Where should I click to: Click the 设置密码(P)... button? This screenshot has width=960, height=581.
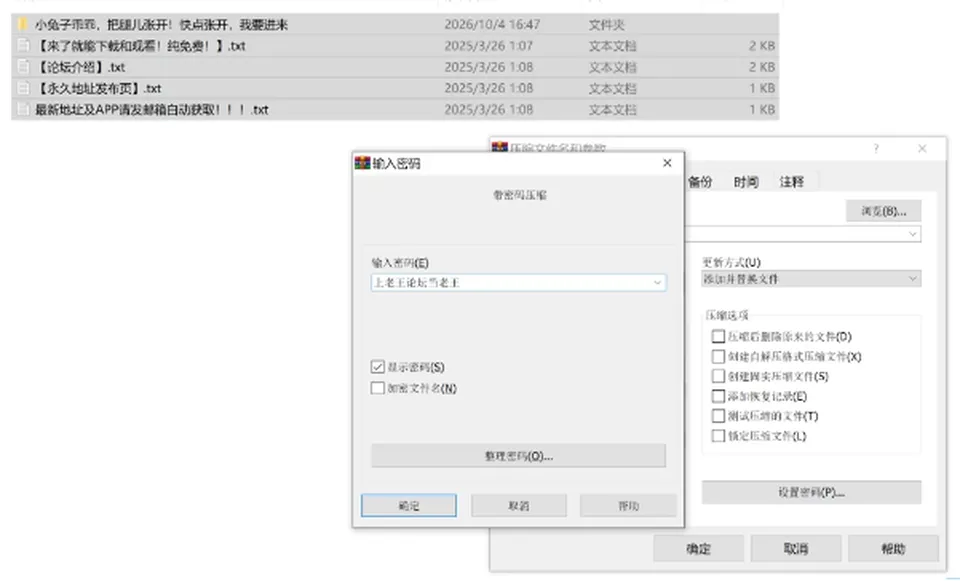pyautogui.click(x=811, y=492)
